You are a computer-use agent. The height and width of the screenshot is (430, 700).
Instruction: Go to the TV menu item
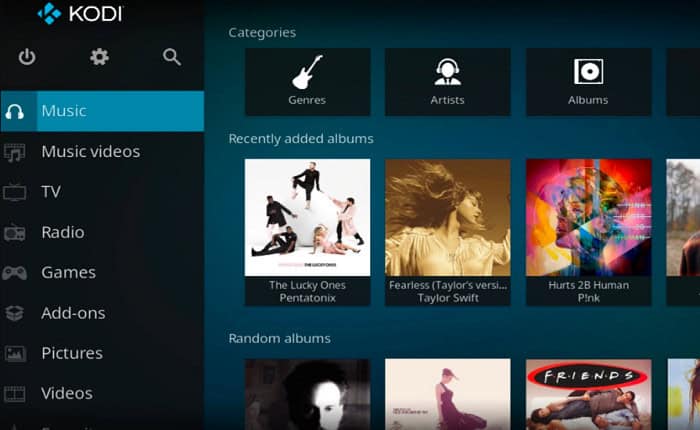tap(102, 192)
